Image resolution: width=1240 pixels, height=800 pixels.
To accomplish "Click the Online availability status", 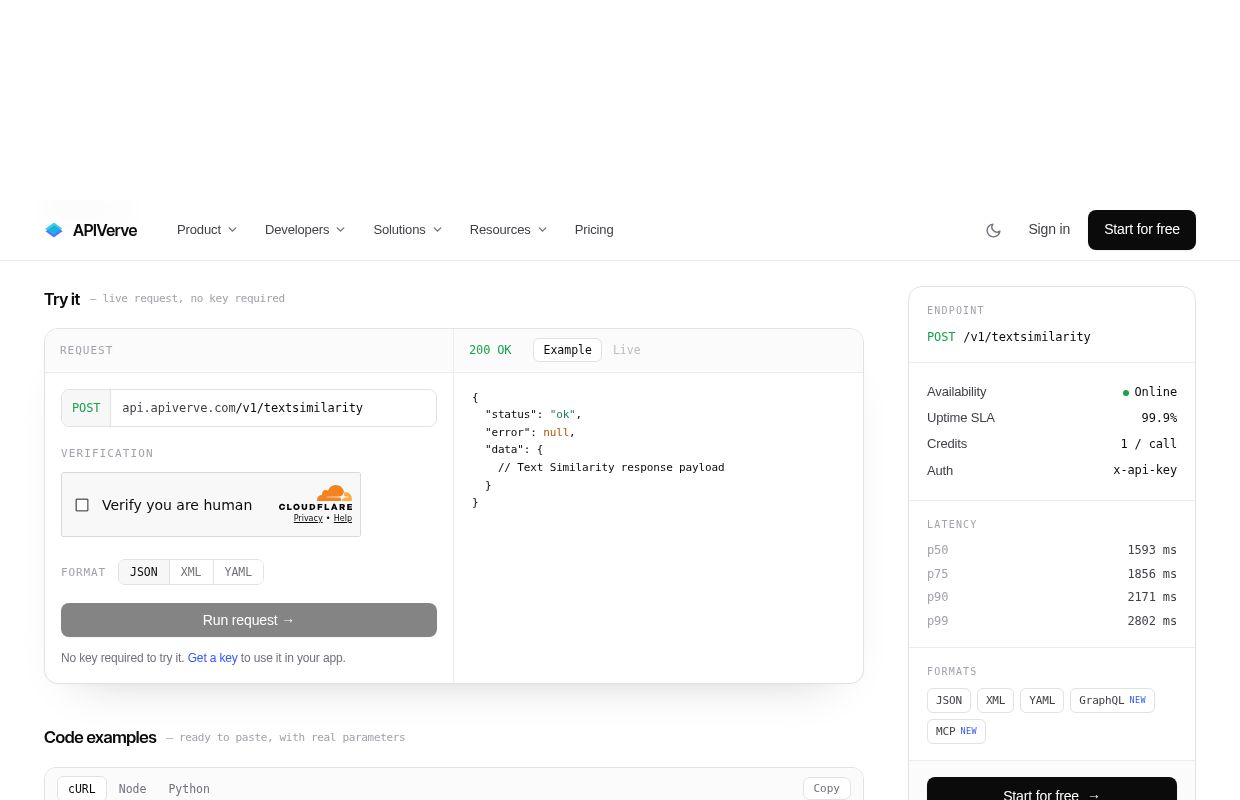I will 1150,392.
